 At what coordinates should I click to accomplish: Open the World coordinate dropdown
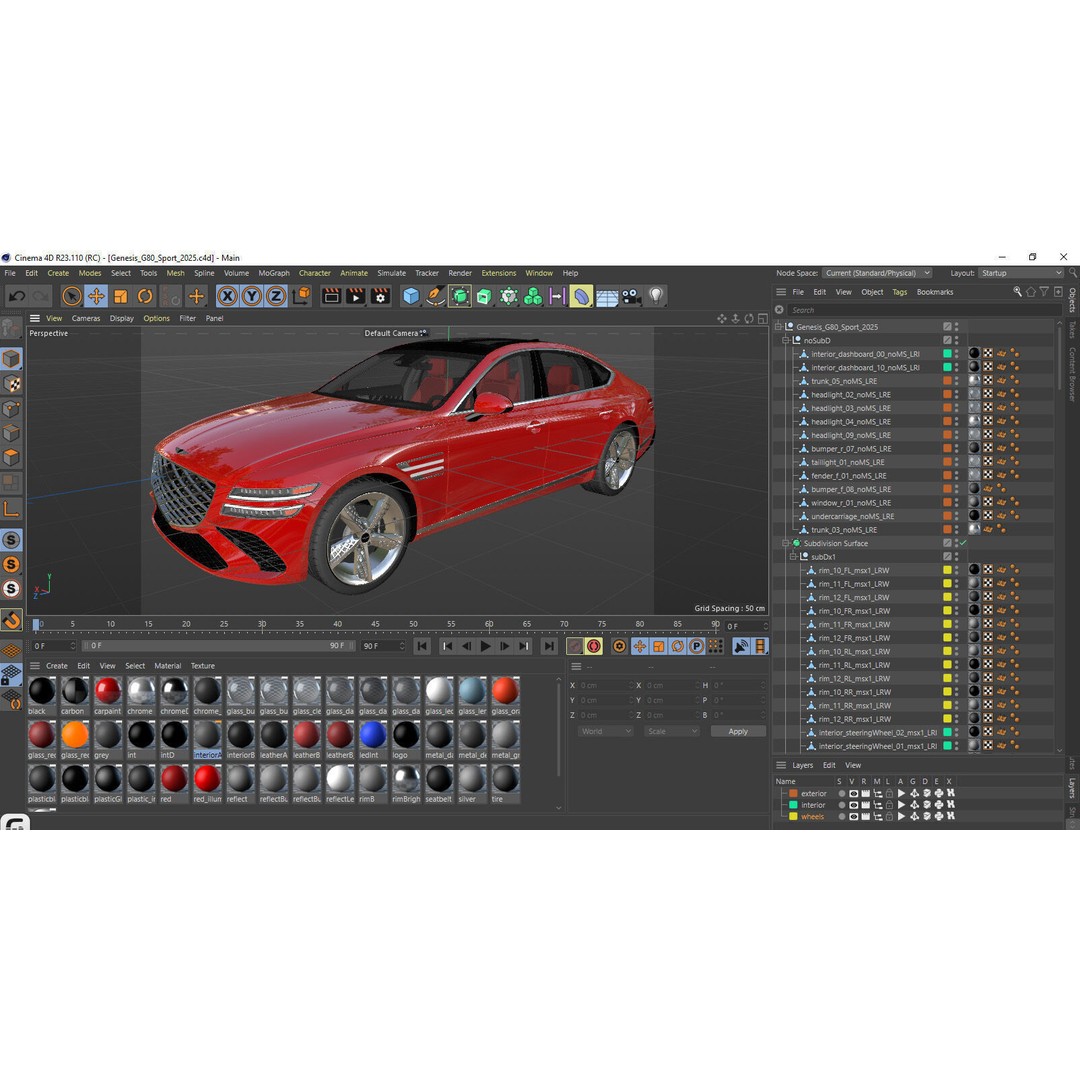[605, 731]
